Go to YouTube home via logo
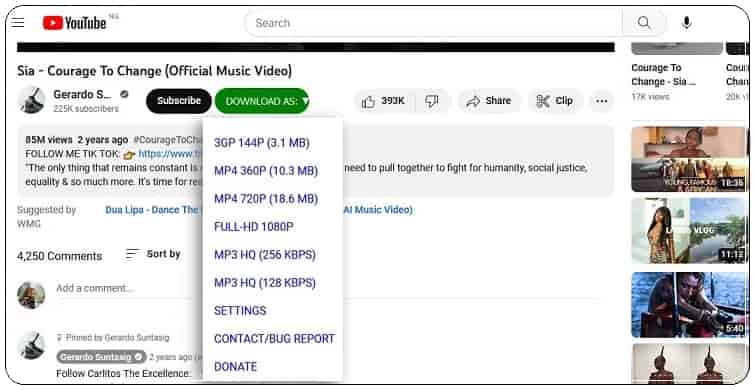Image resolution: width=755 pixels, height=390 pixels. click(74, 23)
